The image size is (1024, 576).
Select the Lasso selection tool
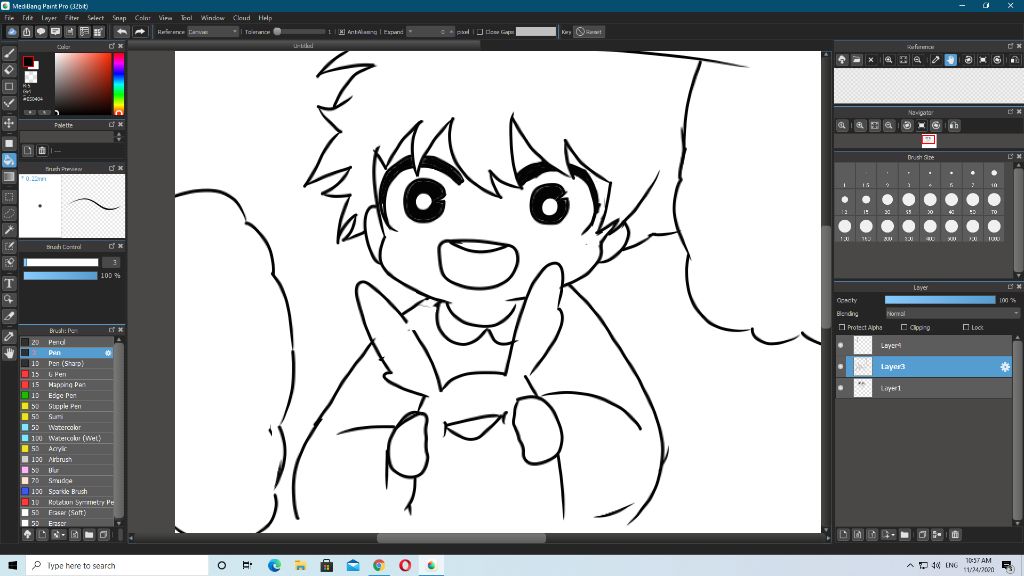click(9, 213)
